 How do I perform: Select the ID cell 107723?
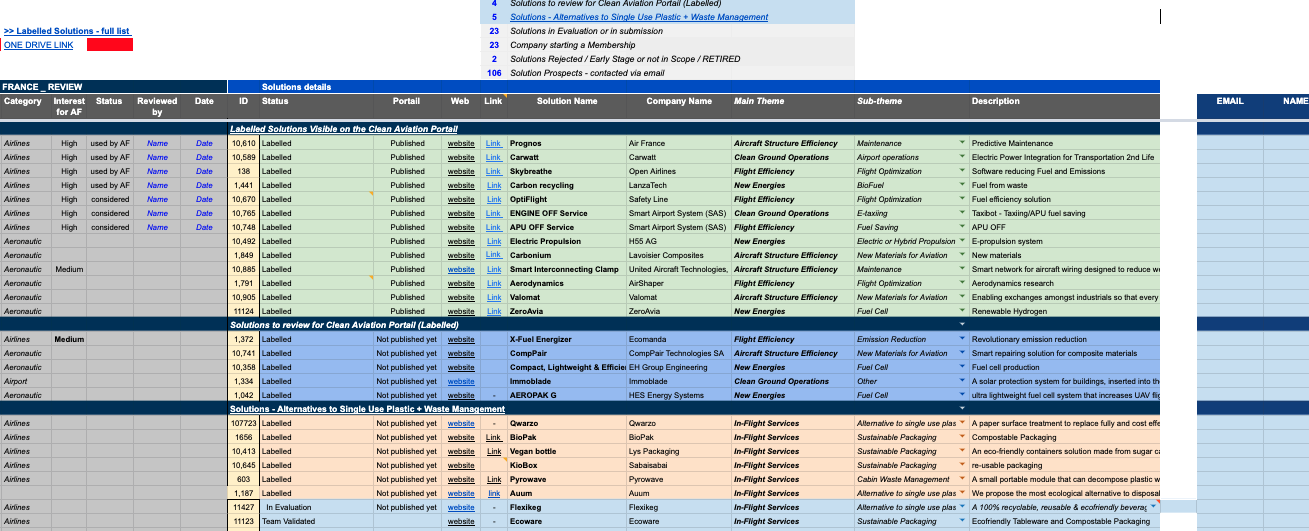click(x=244, y=423)
